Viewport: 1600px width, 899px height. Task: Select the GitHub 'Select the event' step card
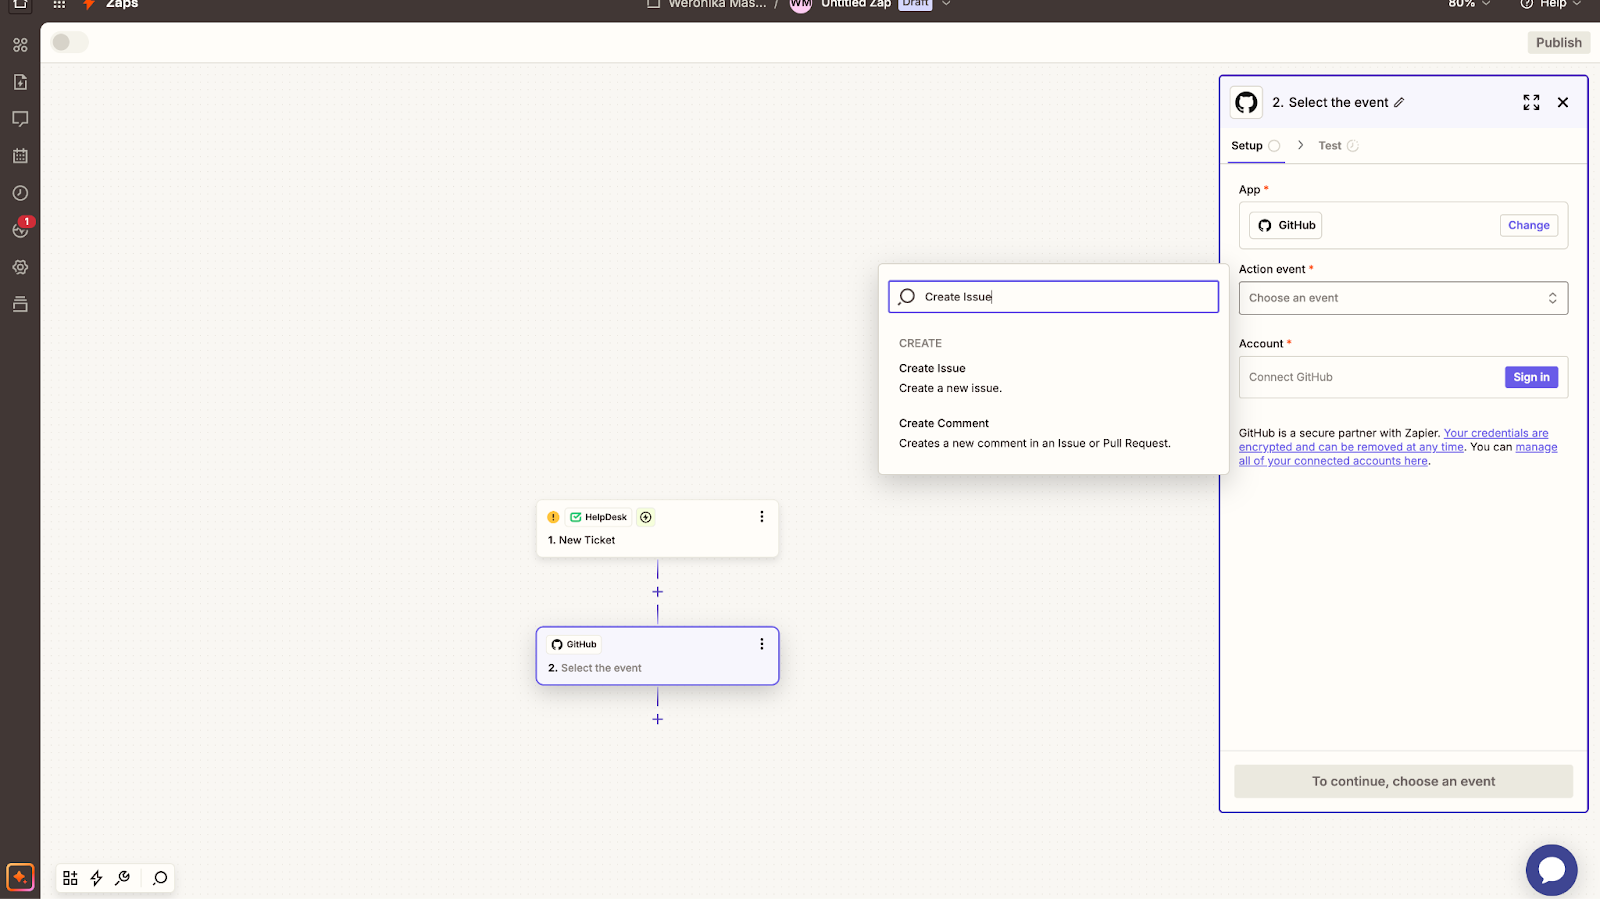[657, 656]
